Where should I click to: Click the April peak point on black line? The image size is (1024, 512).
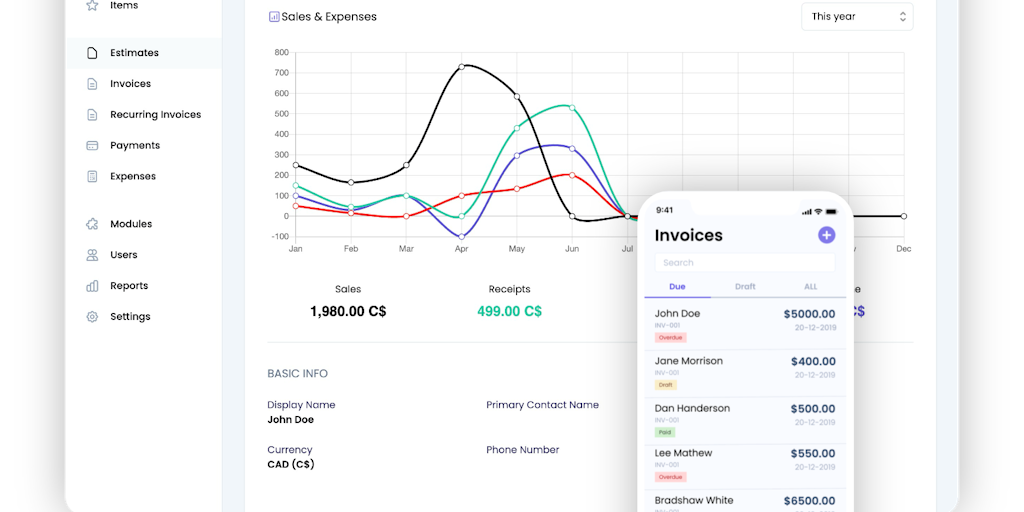[x=461, y=67]
